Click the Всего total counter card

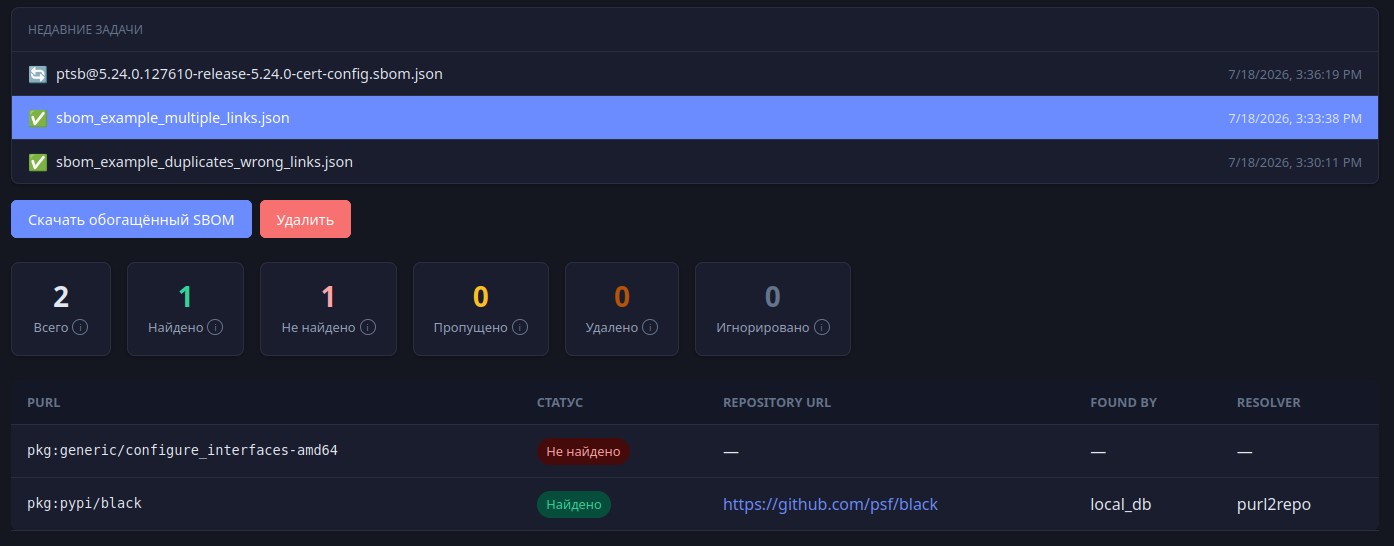[61, 309]
